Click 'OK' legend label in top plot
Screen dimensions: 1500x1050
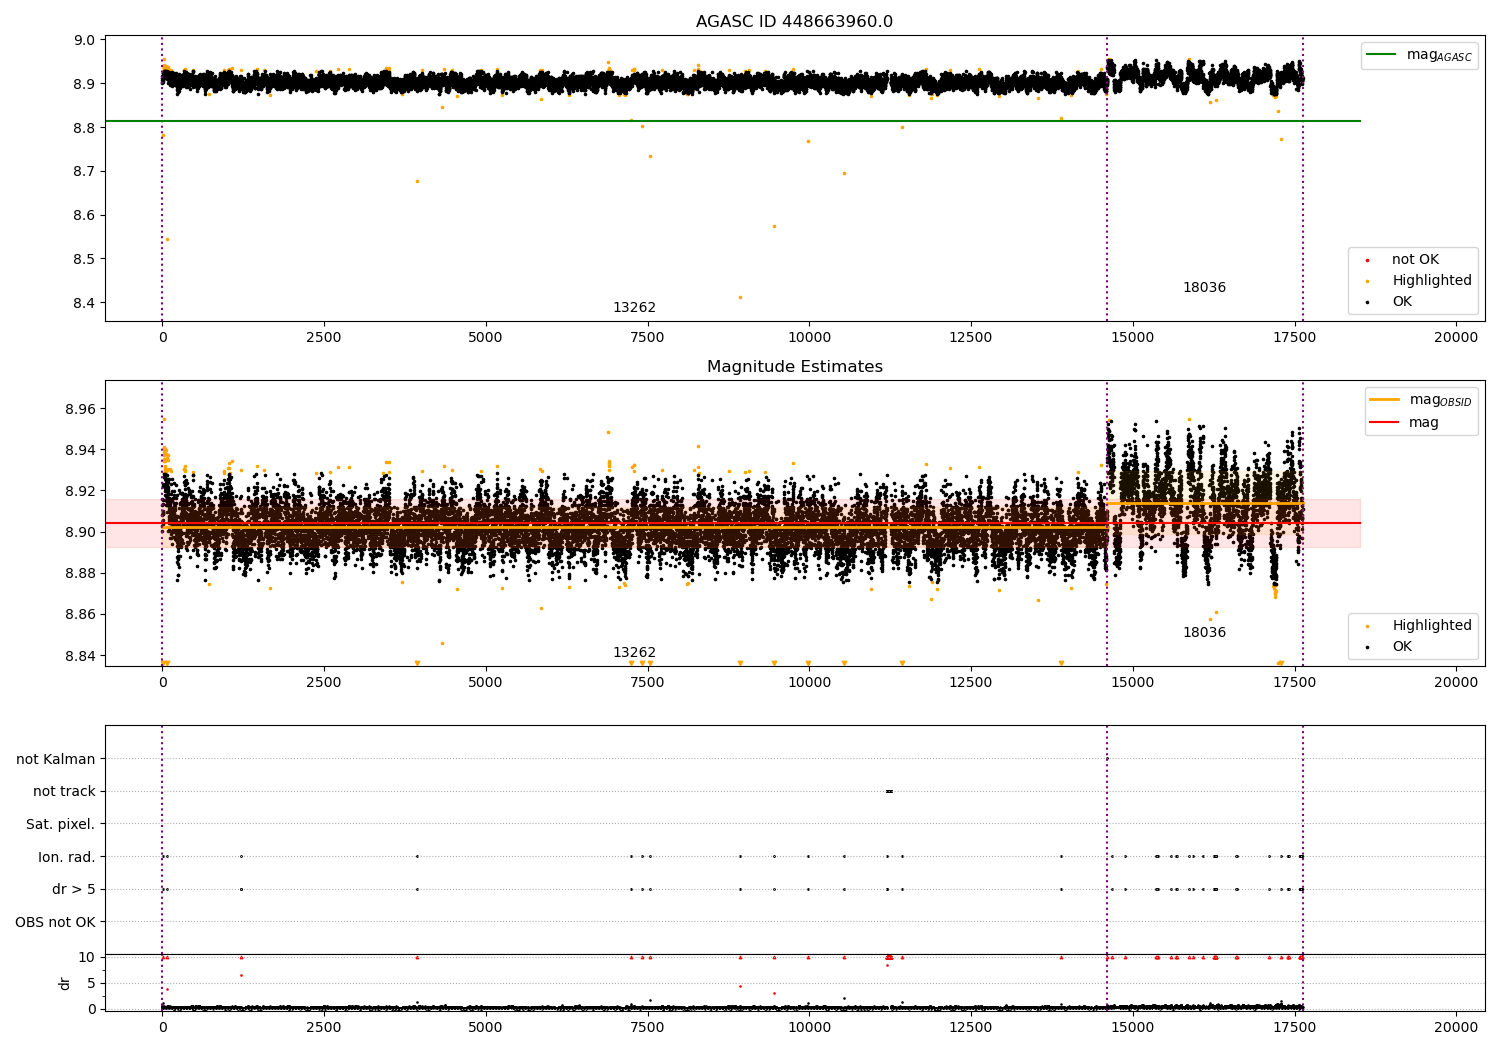(x=1402, y=302)
